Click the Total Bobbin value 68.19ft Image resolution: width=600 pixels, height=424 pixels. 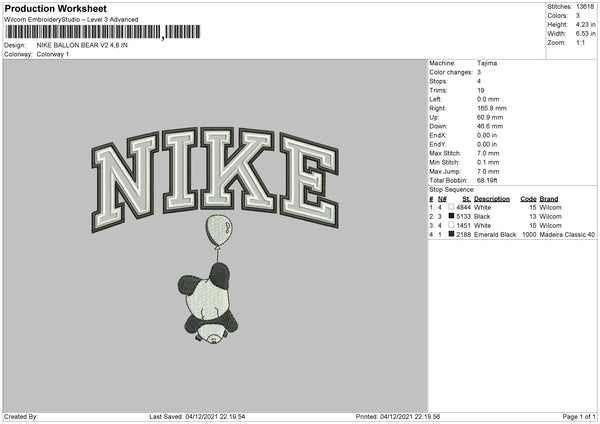click(487, 181)
